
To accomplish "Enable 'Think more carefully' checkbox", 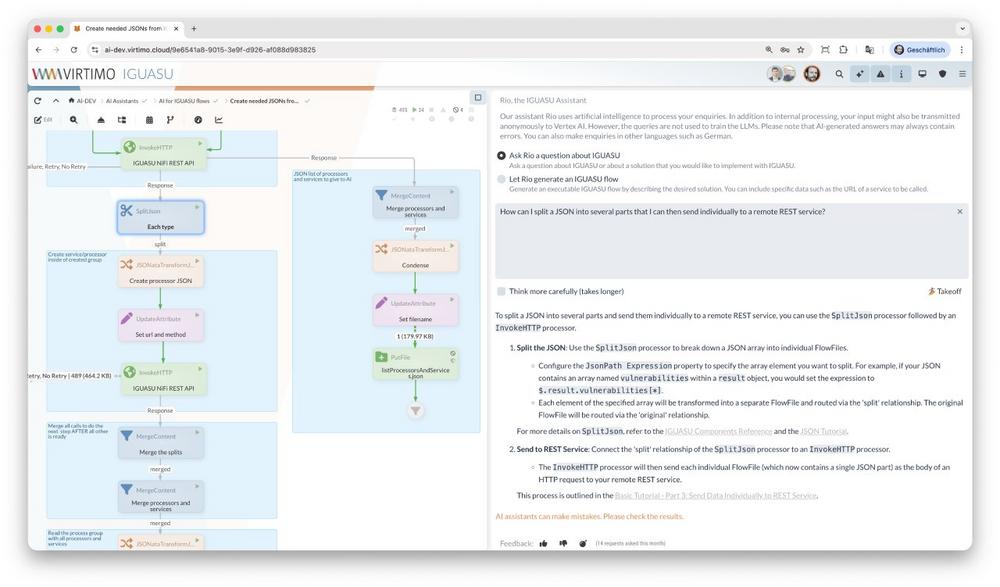I will (x=502, y=291).
